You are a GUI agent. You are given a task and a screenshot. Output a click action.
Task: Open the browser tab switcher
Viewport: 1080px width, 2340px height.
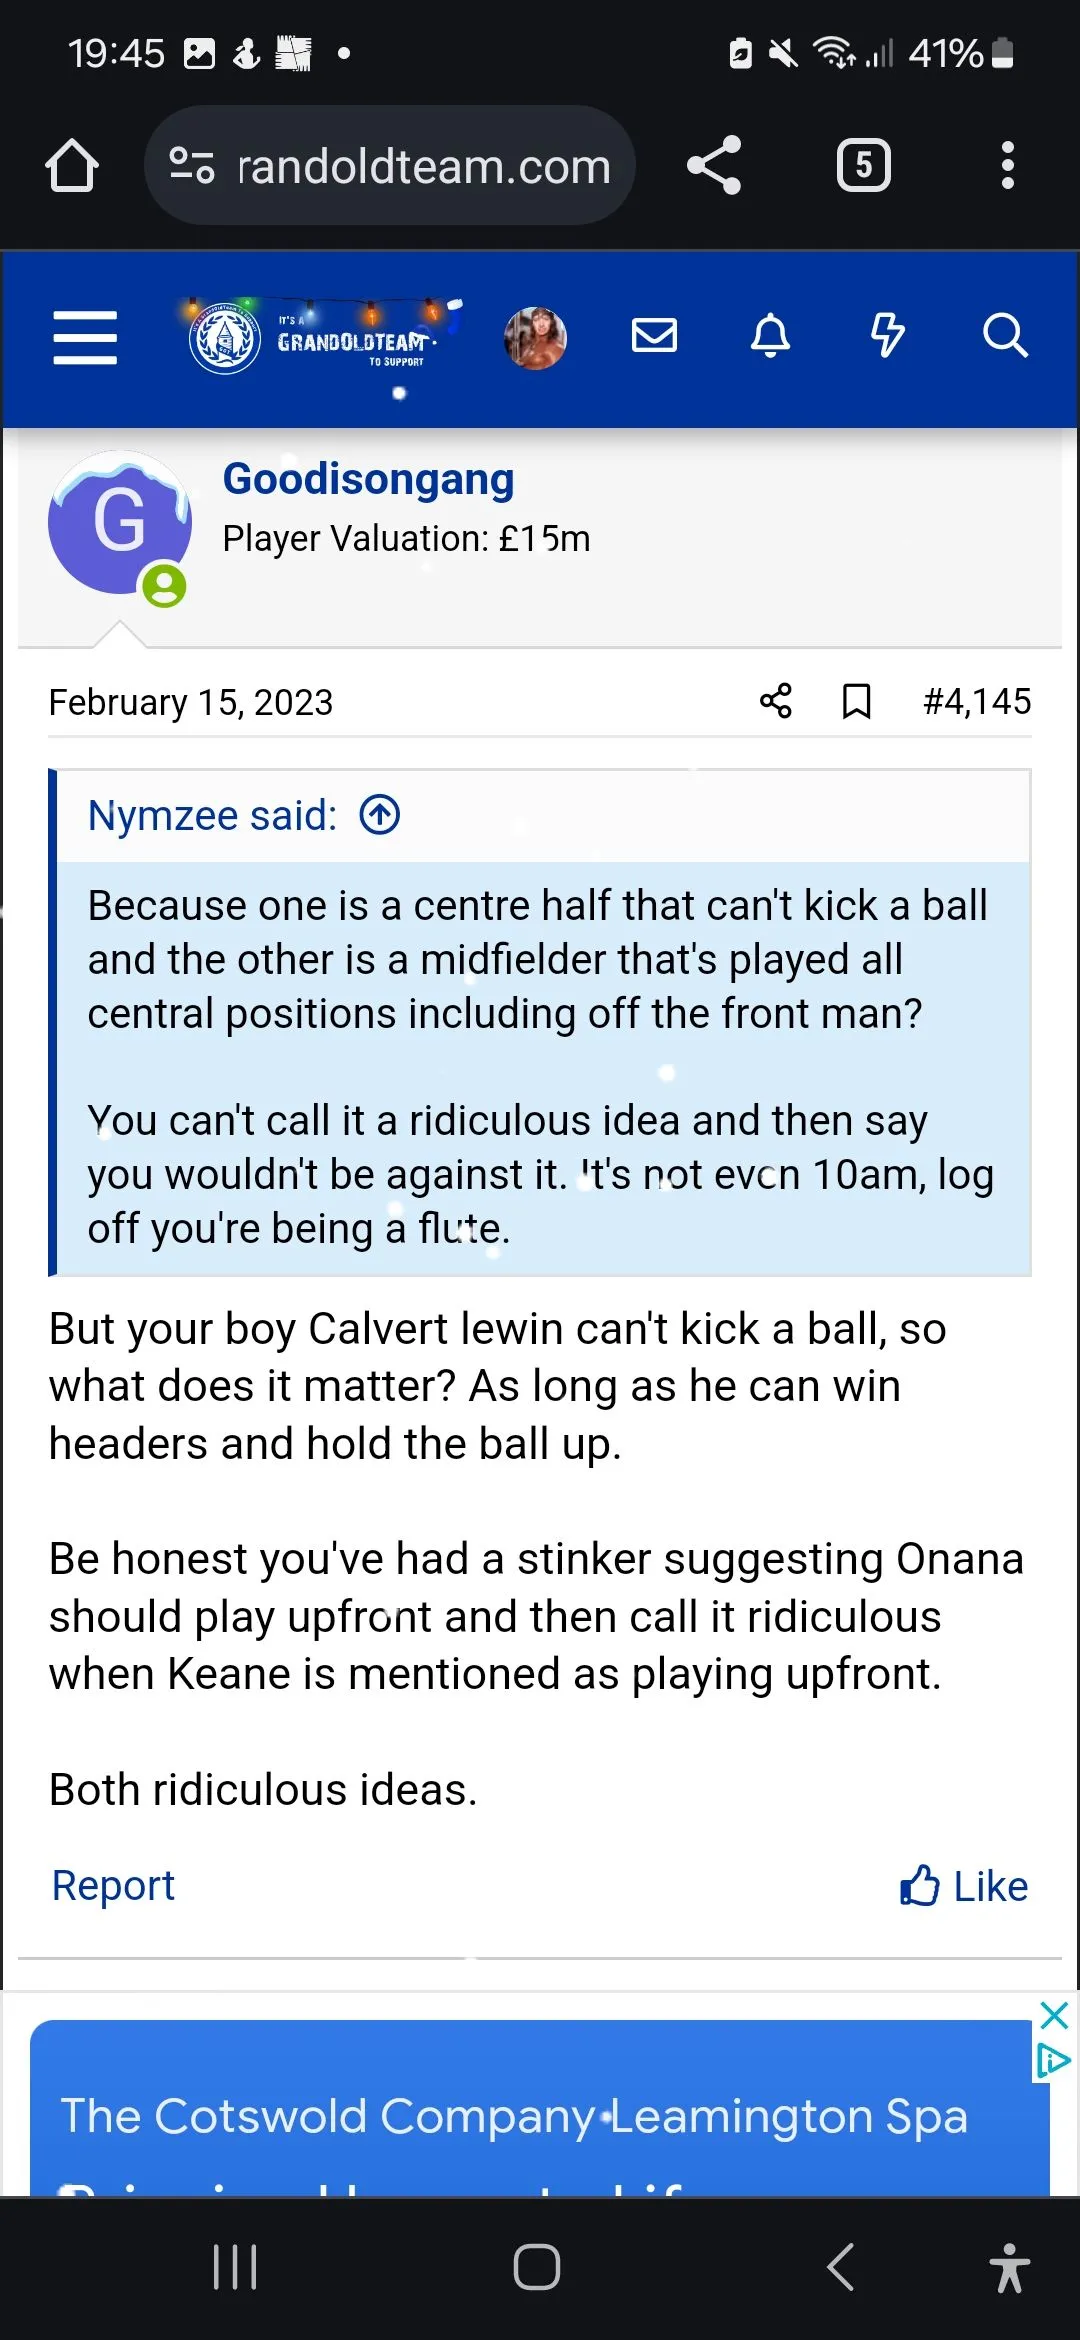(x=863, y=165)
